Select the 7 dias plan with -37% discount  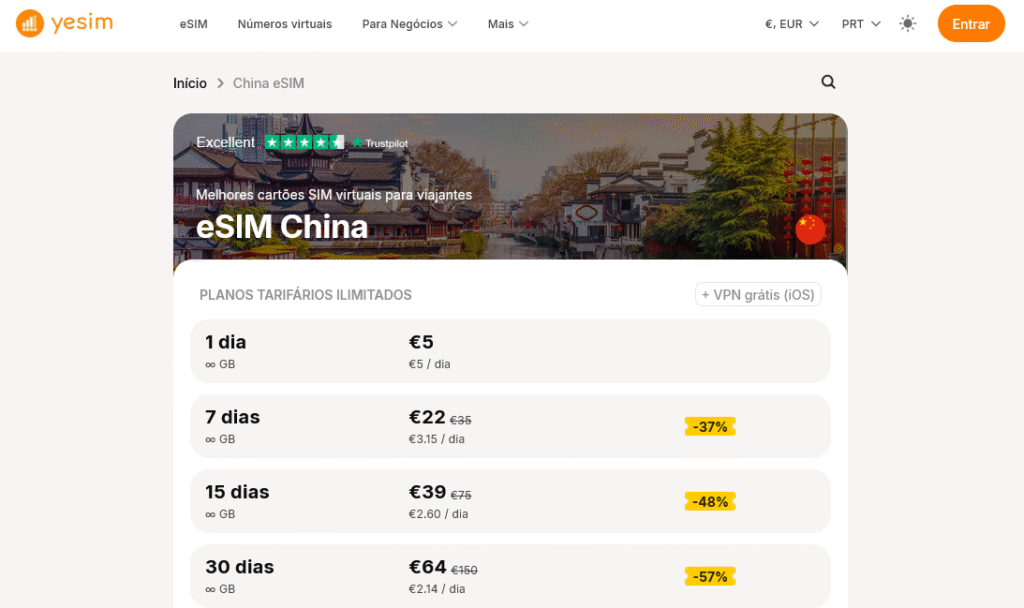pos(510,426)
